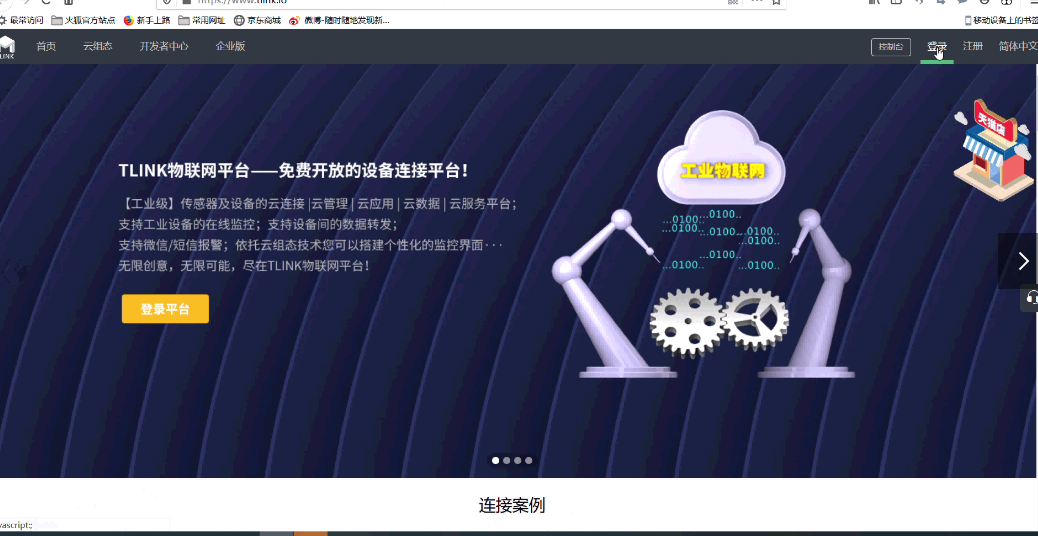Open the 首页 nav item

coord(46,46)
